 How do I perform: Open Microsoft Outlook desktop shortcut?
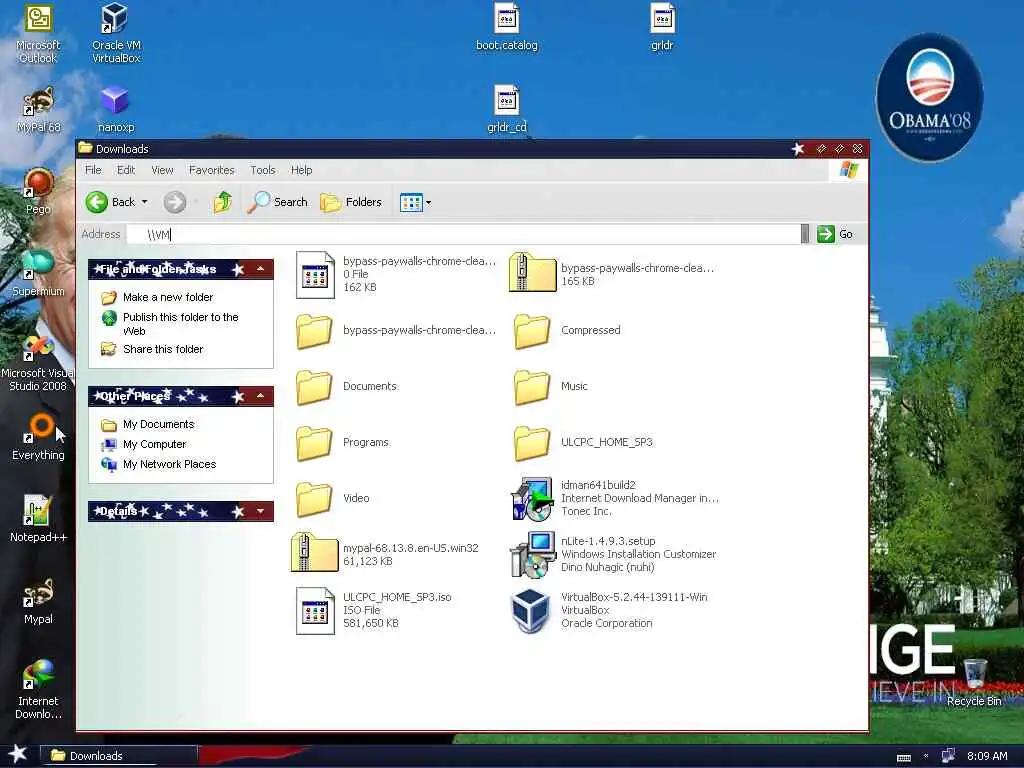[38, 33]
